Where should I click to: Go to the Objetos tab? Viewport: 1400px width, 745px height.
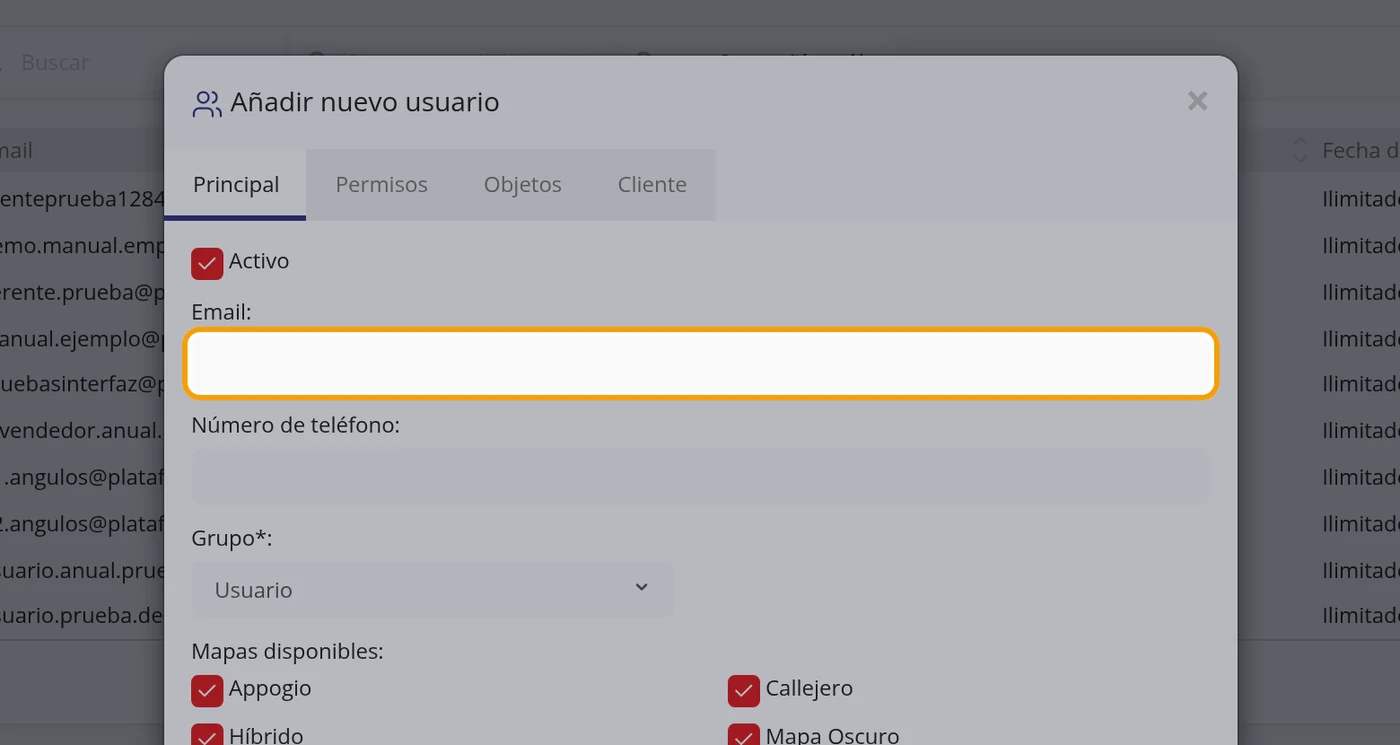[x=522, y=184]
